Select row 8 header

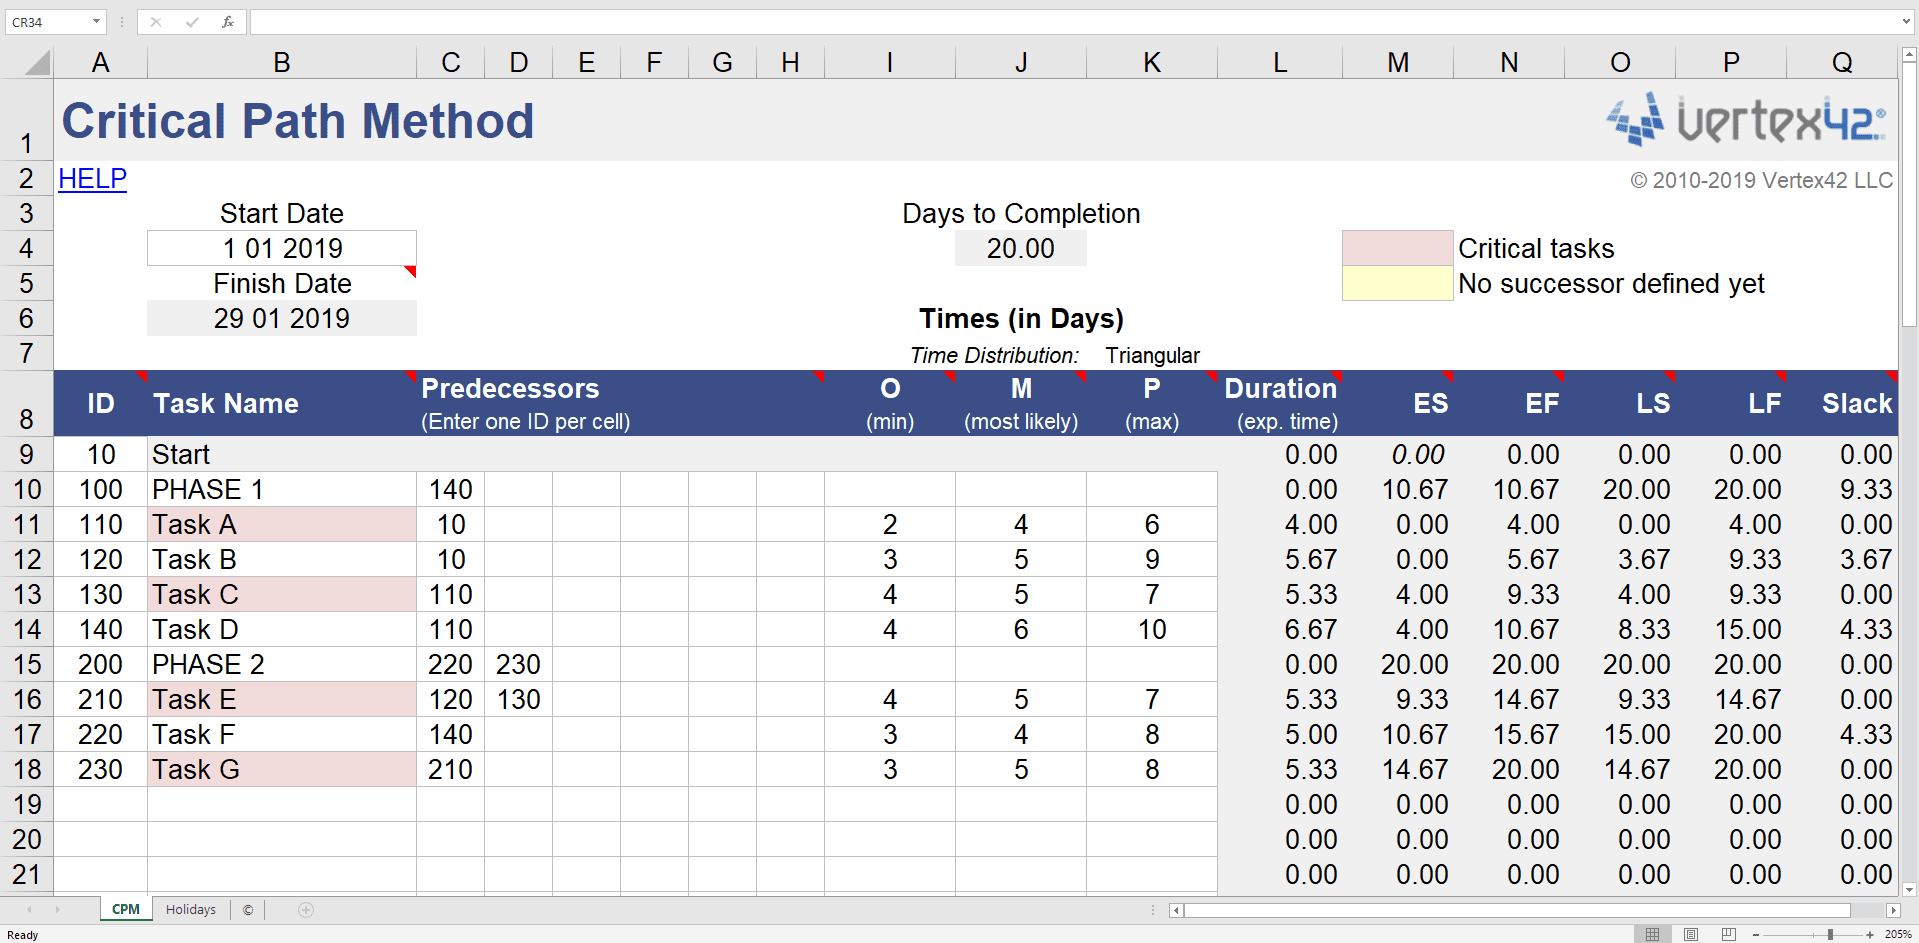26,403
